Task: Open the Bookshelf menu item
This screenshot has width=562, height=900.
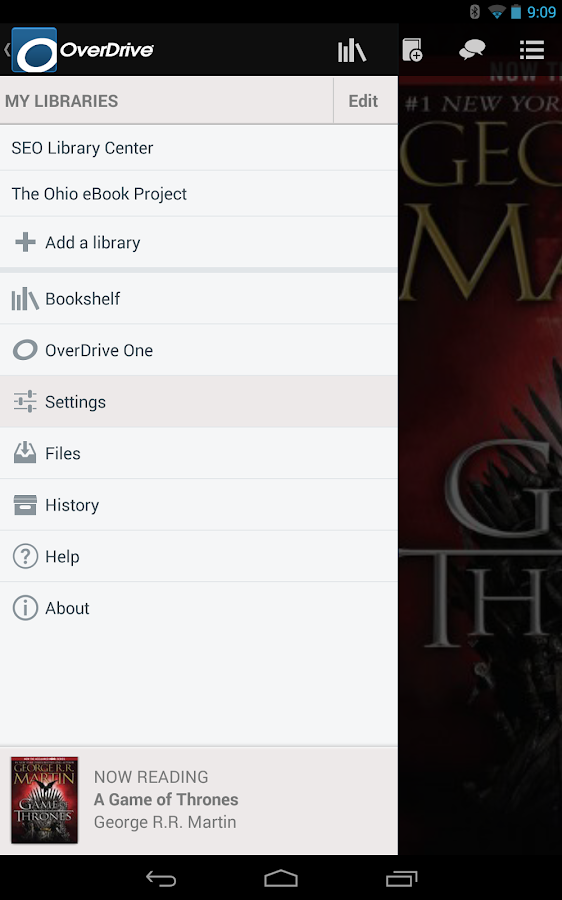Action: [x=199, y=298]
